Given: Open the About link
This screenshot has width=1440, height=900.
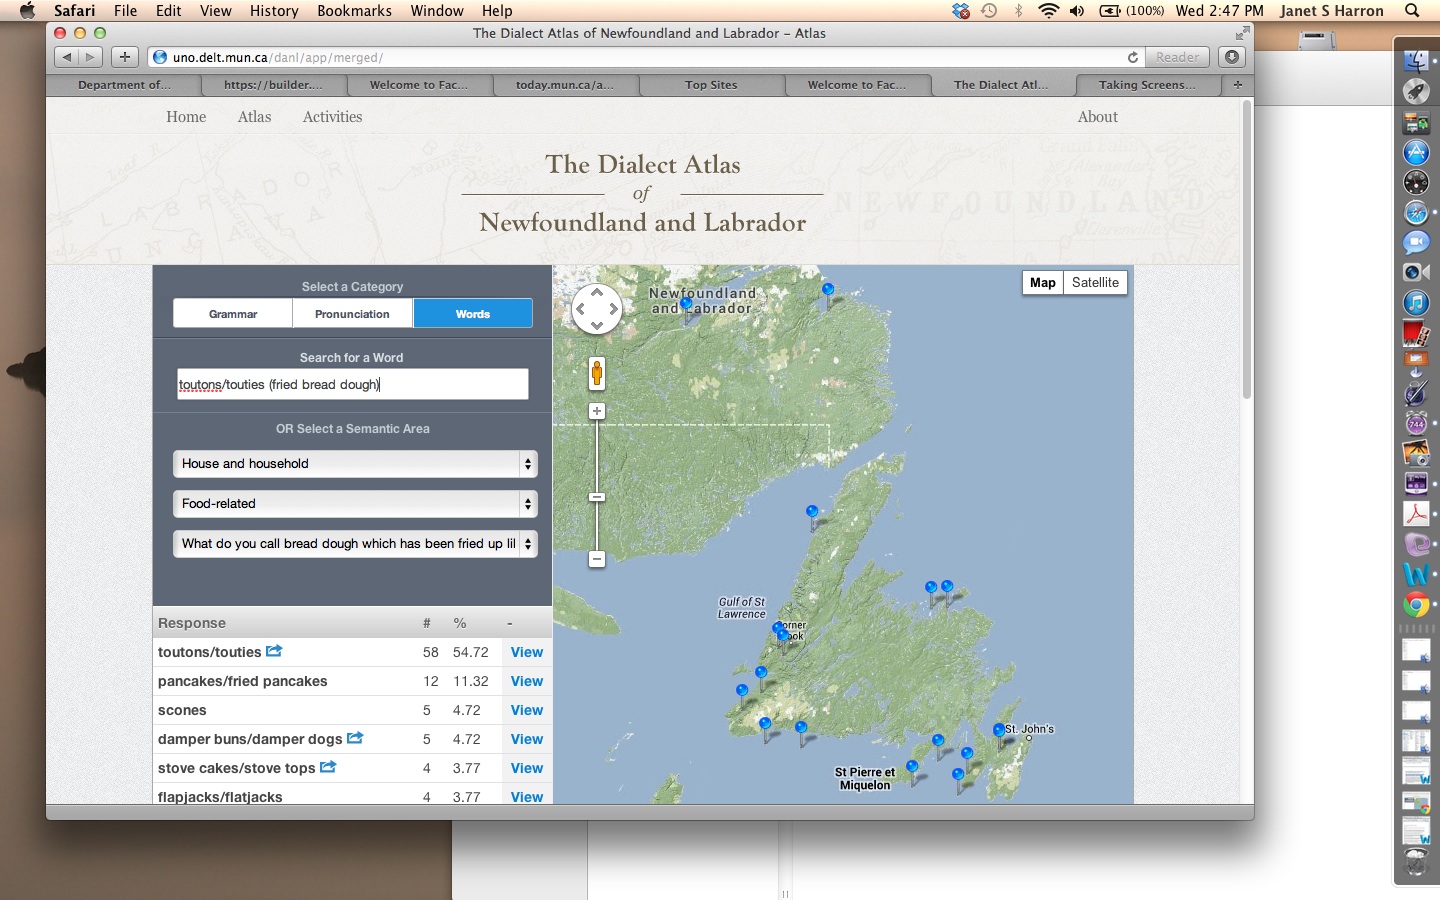Looking at the screenshot, I should tap(1097, 117).
